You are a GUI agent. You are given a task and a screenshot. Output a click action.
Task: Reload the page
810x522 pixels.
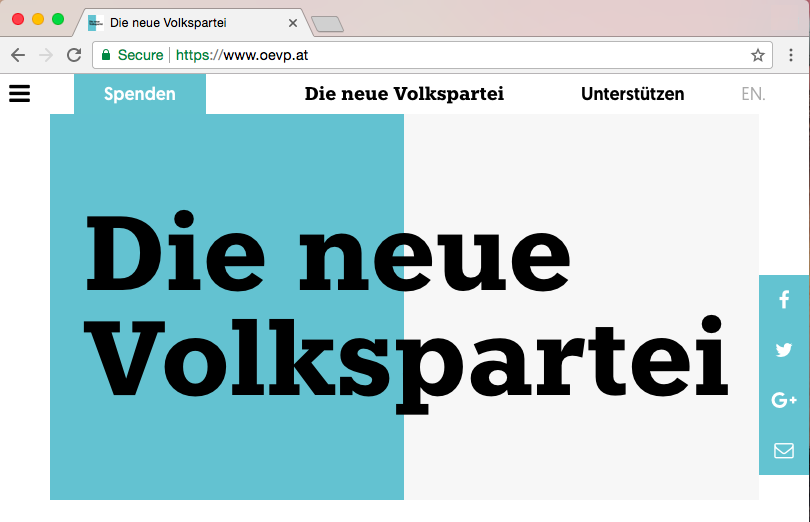tap(74, 55)
